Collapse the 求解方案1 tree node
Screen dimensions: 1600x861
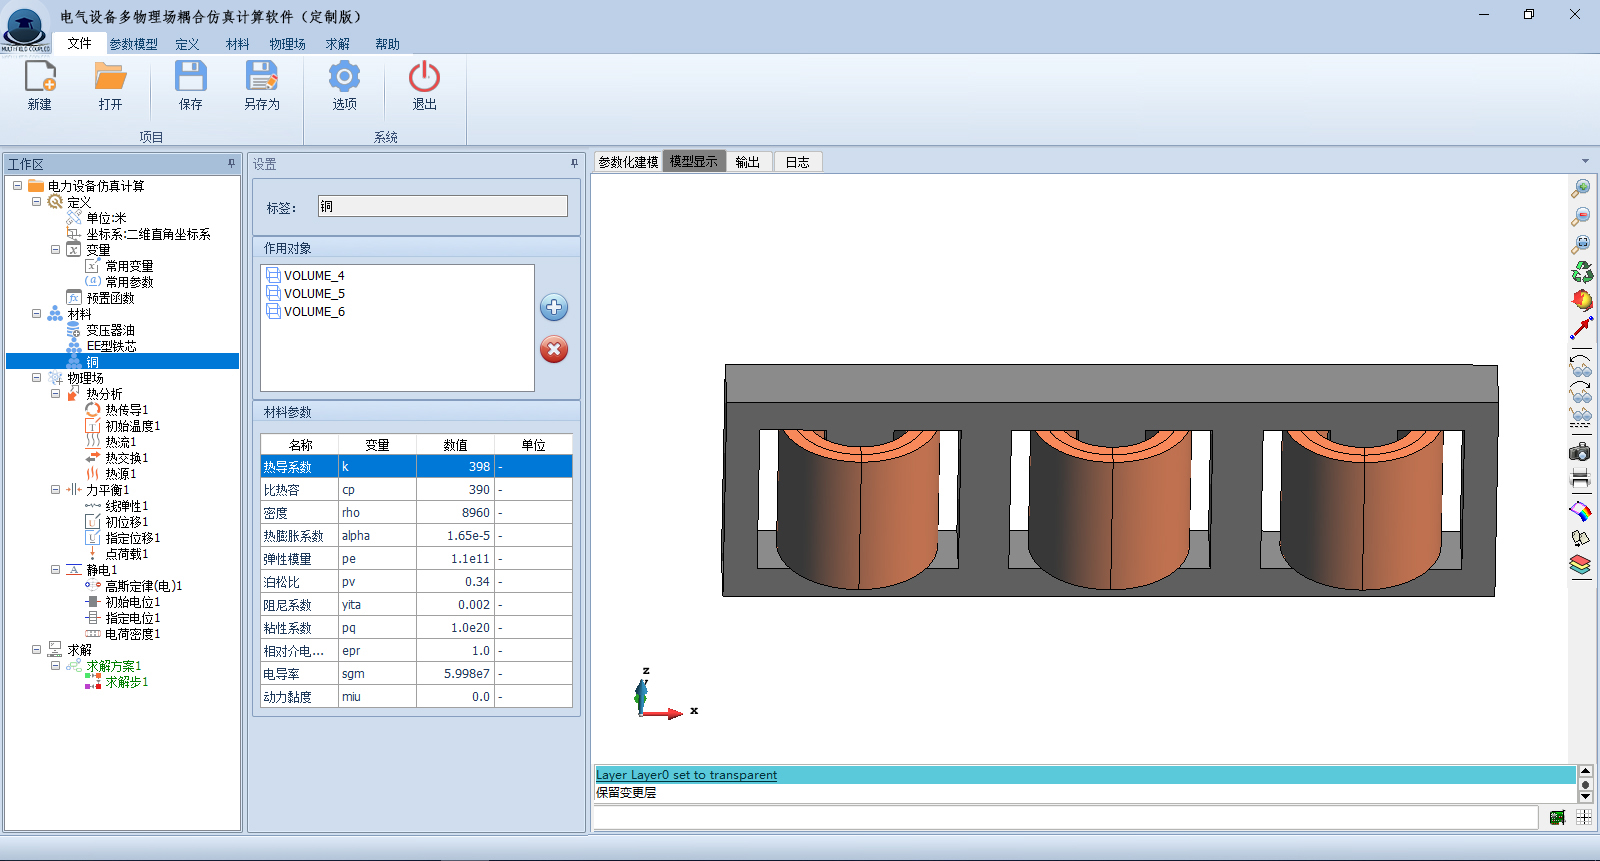pyautogui.click(x=55, y=666)
